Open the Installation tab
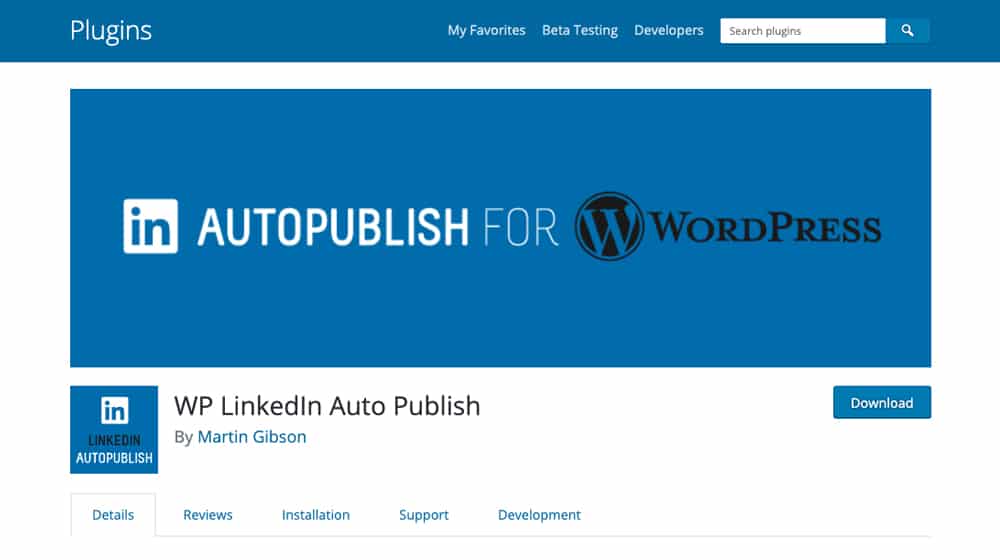 pyautogui.click(x=316, y=515)
